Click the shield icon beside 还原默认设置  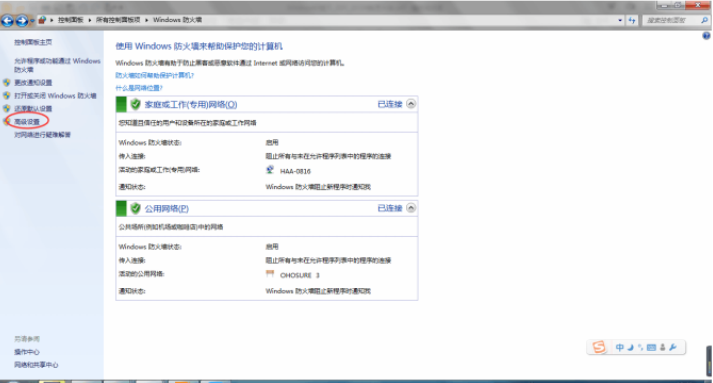click(6, 109)
